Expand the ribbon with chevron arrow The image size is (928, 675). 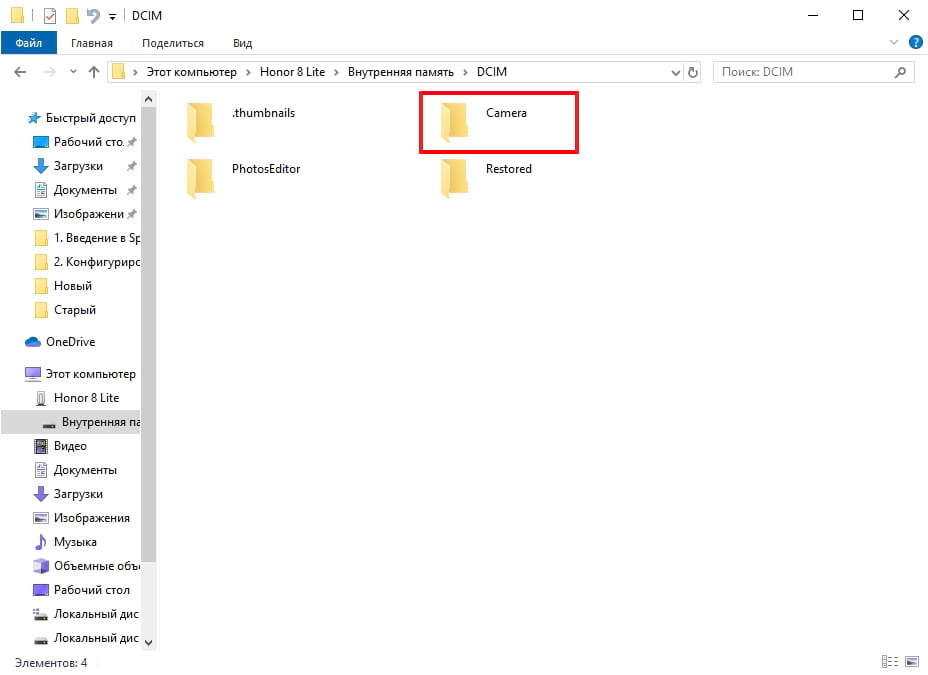895,43
